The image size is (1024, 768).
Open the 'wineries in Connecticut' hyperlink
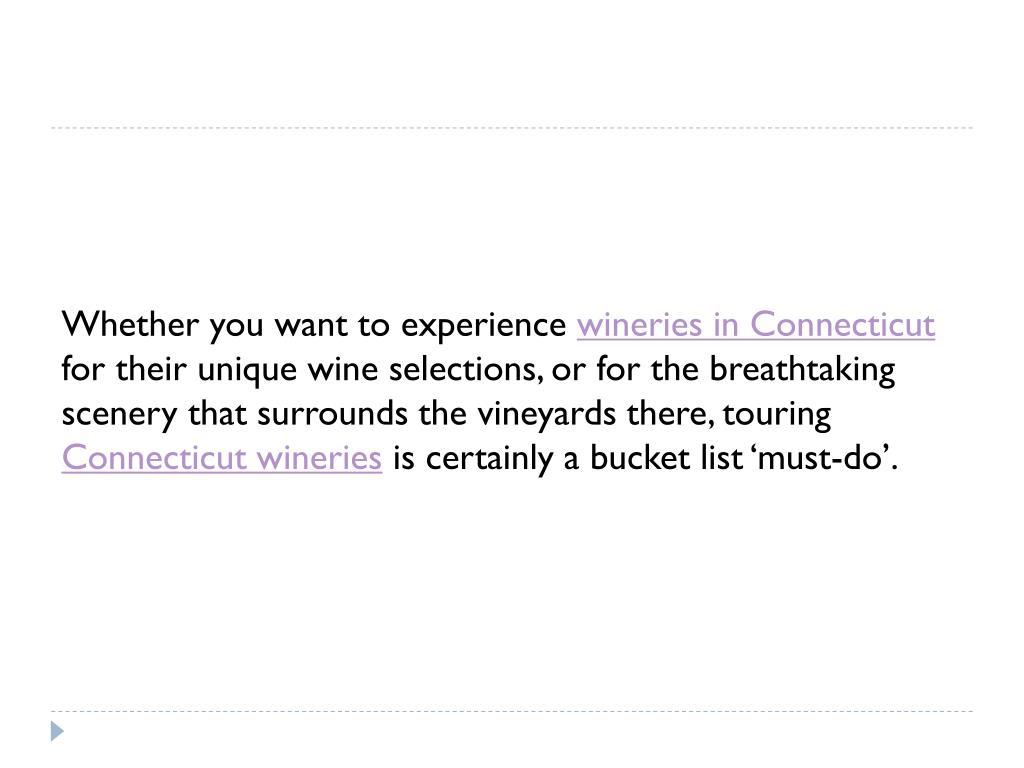pyautogui.click(x=756, y=325)
